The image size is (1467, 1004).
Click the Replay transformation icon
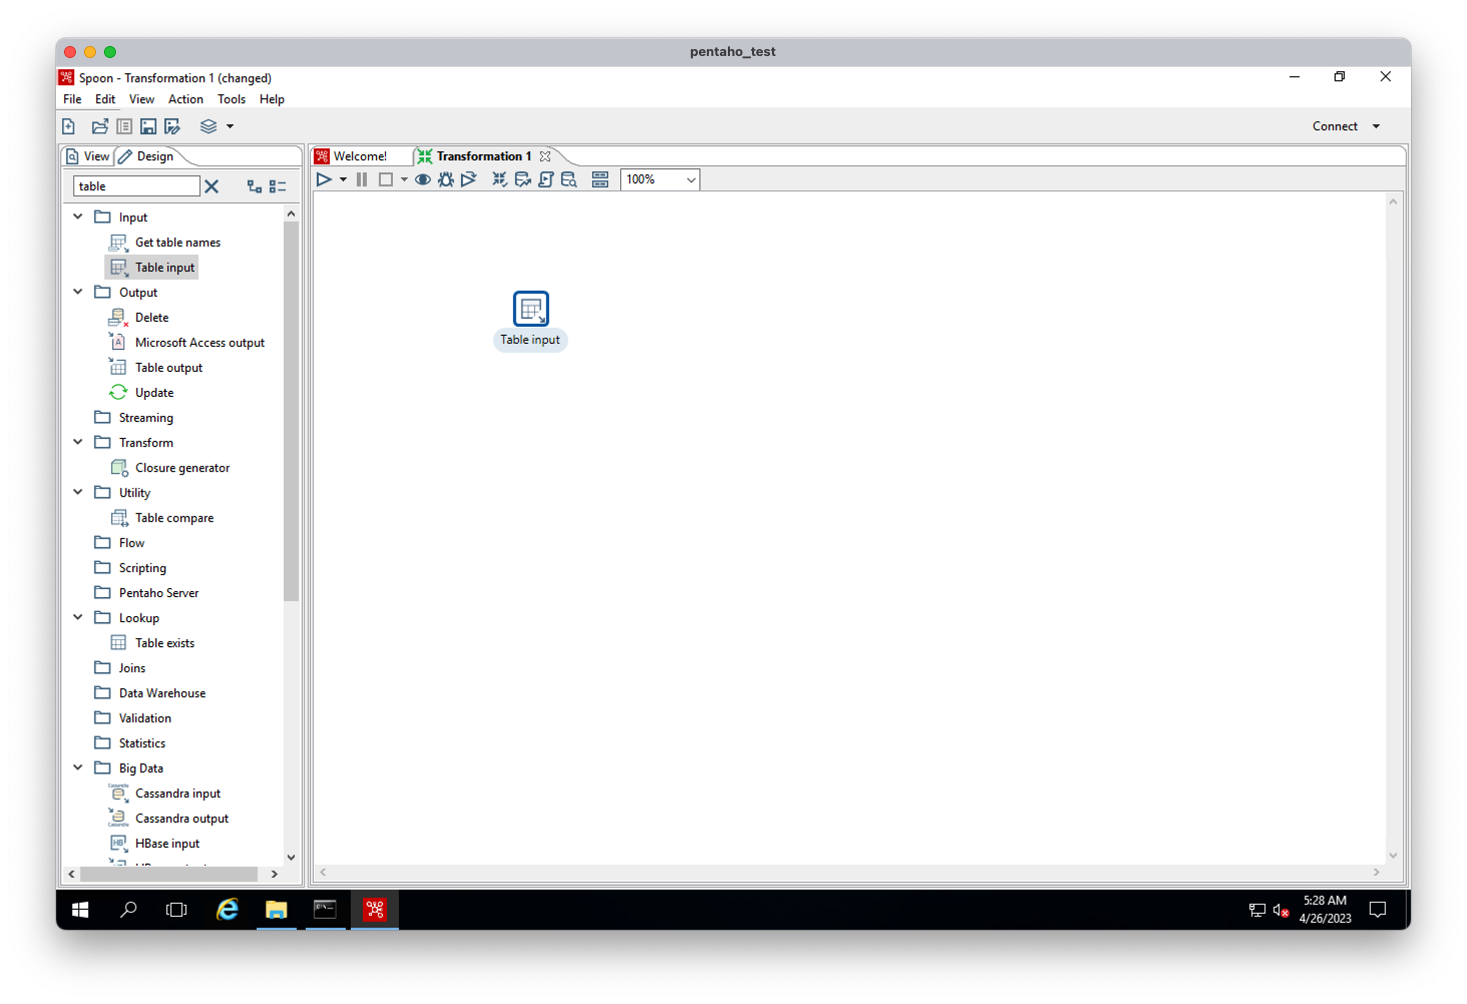coord(469,180)
